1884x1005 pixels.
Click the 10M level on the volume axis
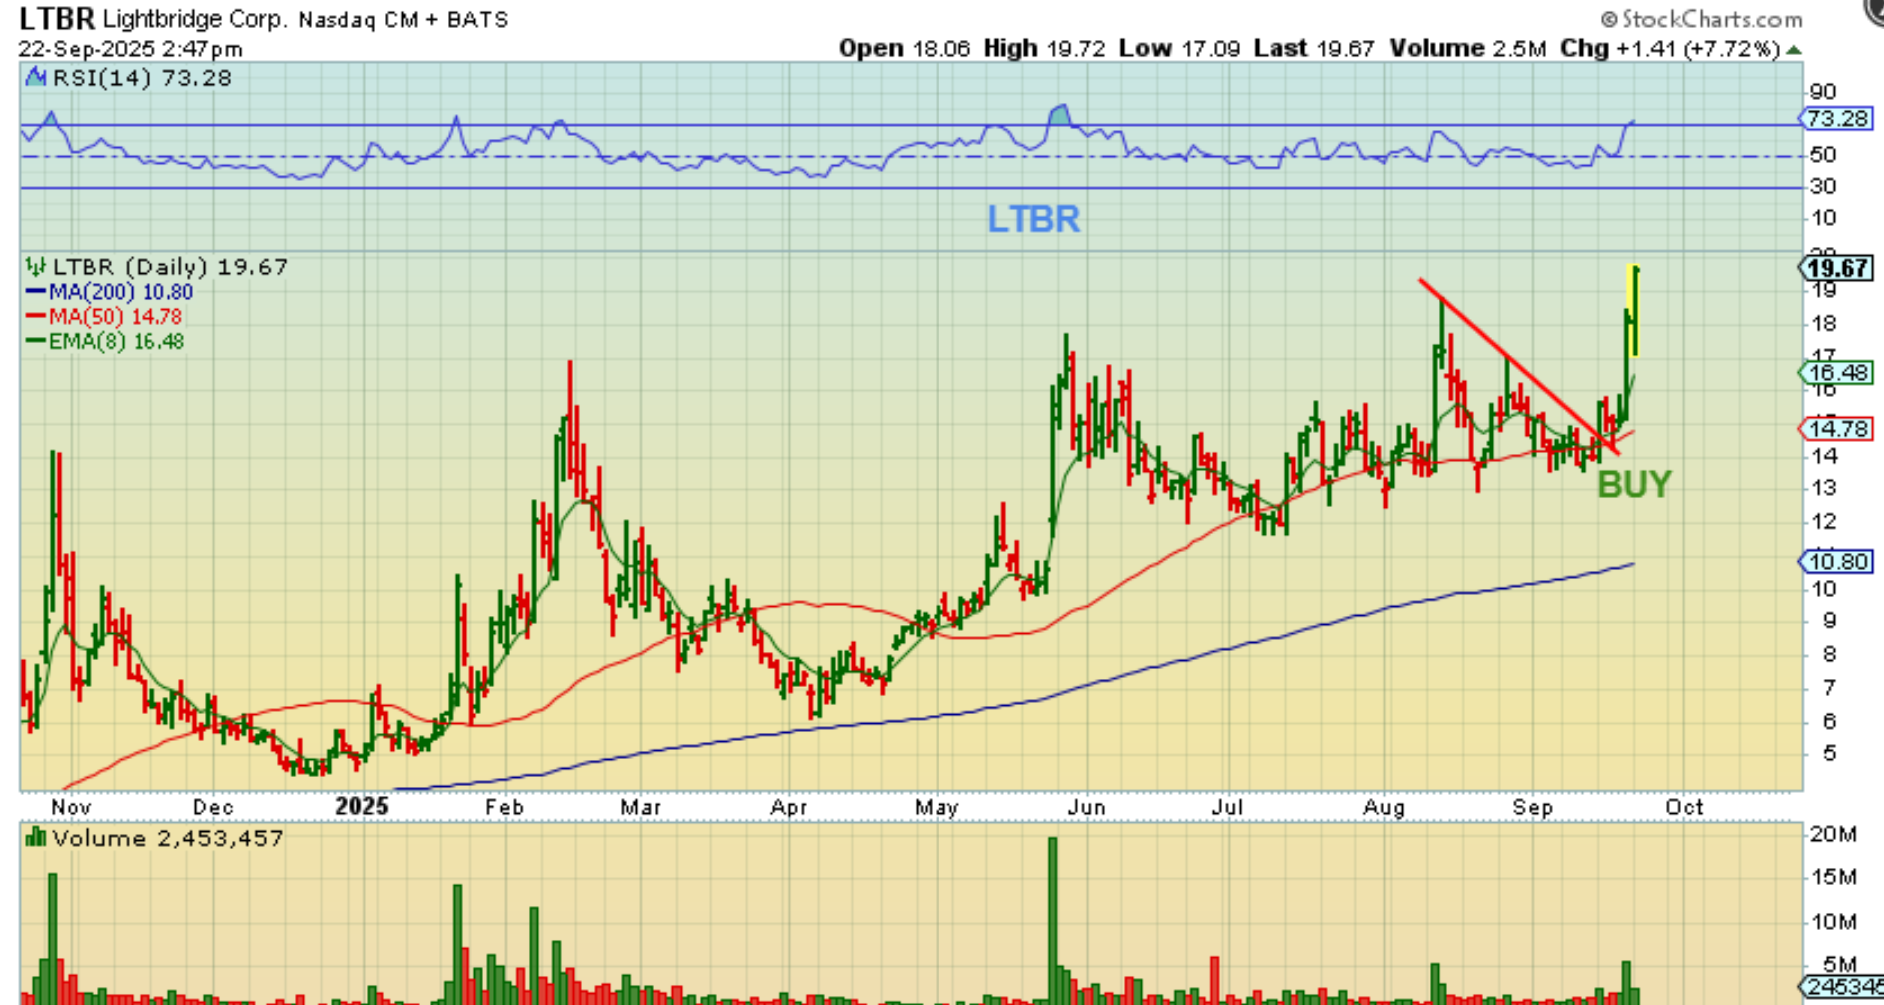click(1833, 921)
